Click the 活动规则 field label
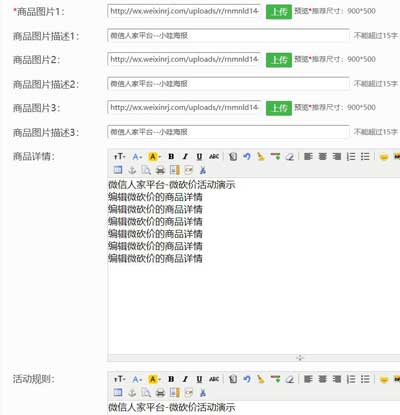Viewport: 400px width, 415px height. (x=33, y=379)
